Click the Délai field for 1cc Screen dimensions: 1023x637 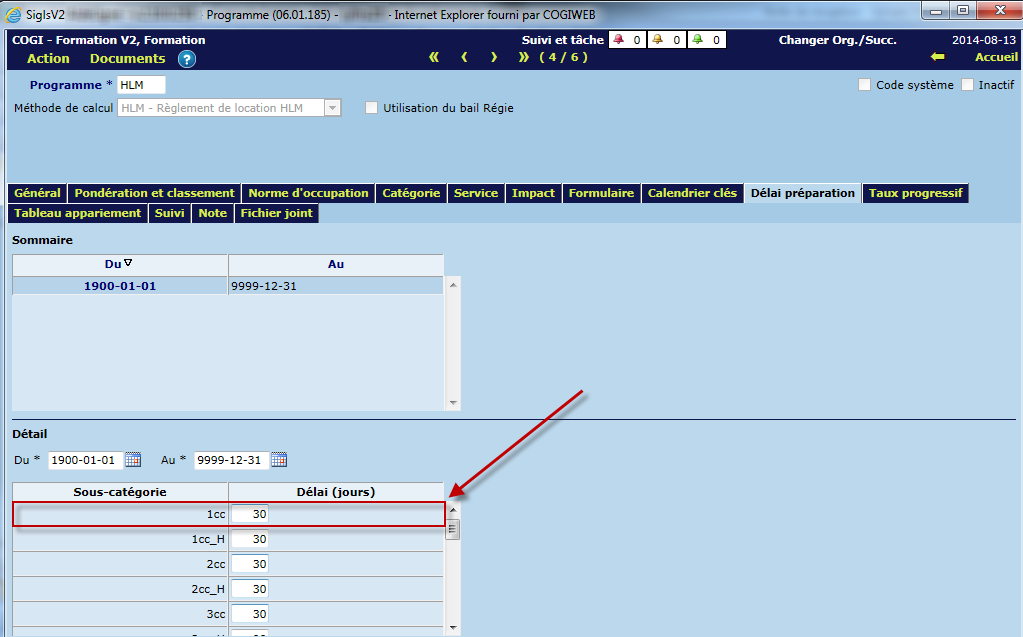(250, 514)
